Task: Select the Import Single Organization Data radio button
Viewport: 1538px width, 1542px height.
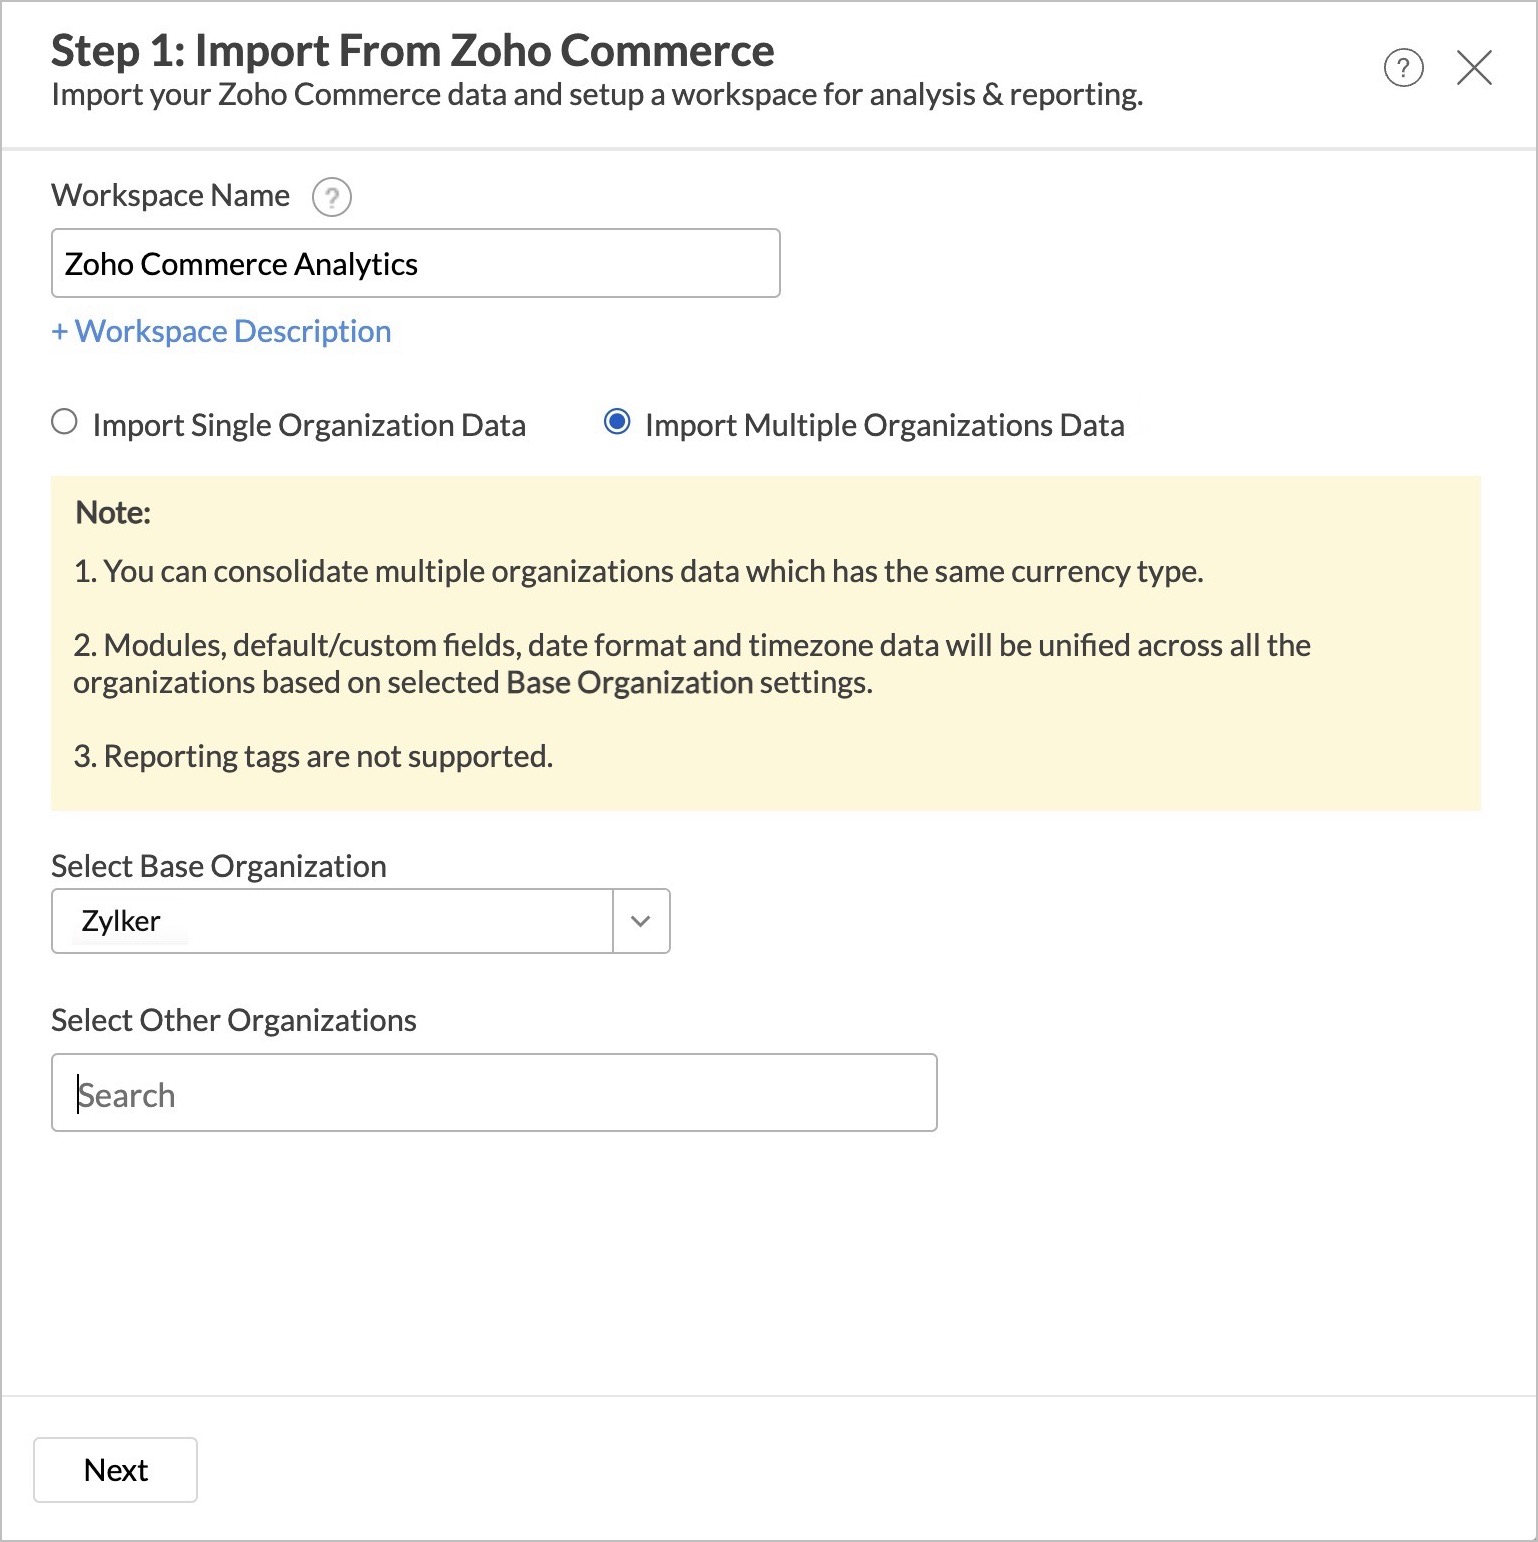Action: pos(65,423)
